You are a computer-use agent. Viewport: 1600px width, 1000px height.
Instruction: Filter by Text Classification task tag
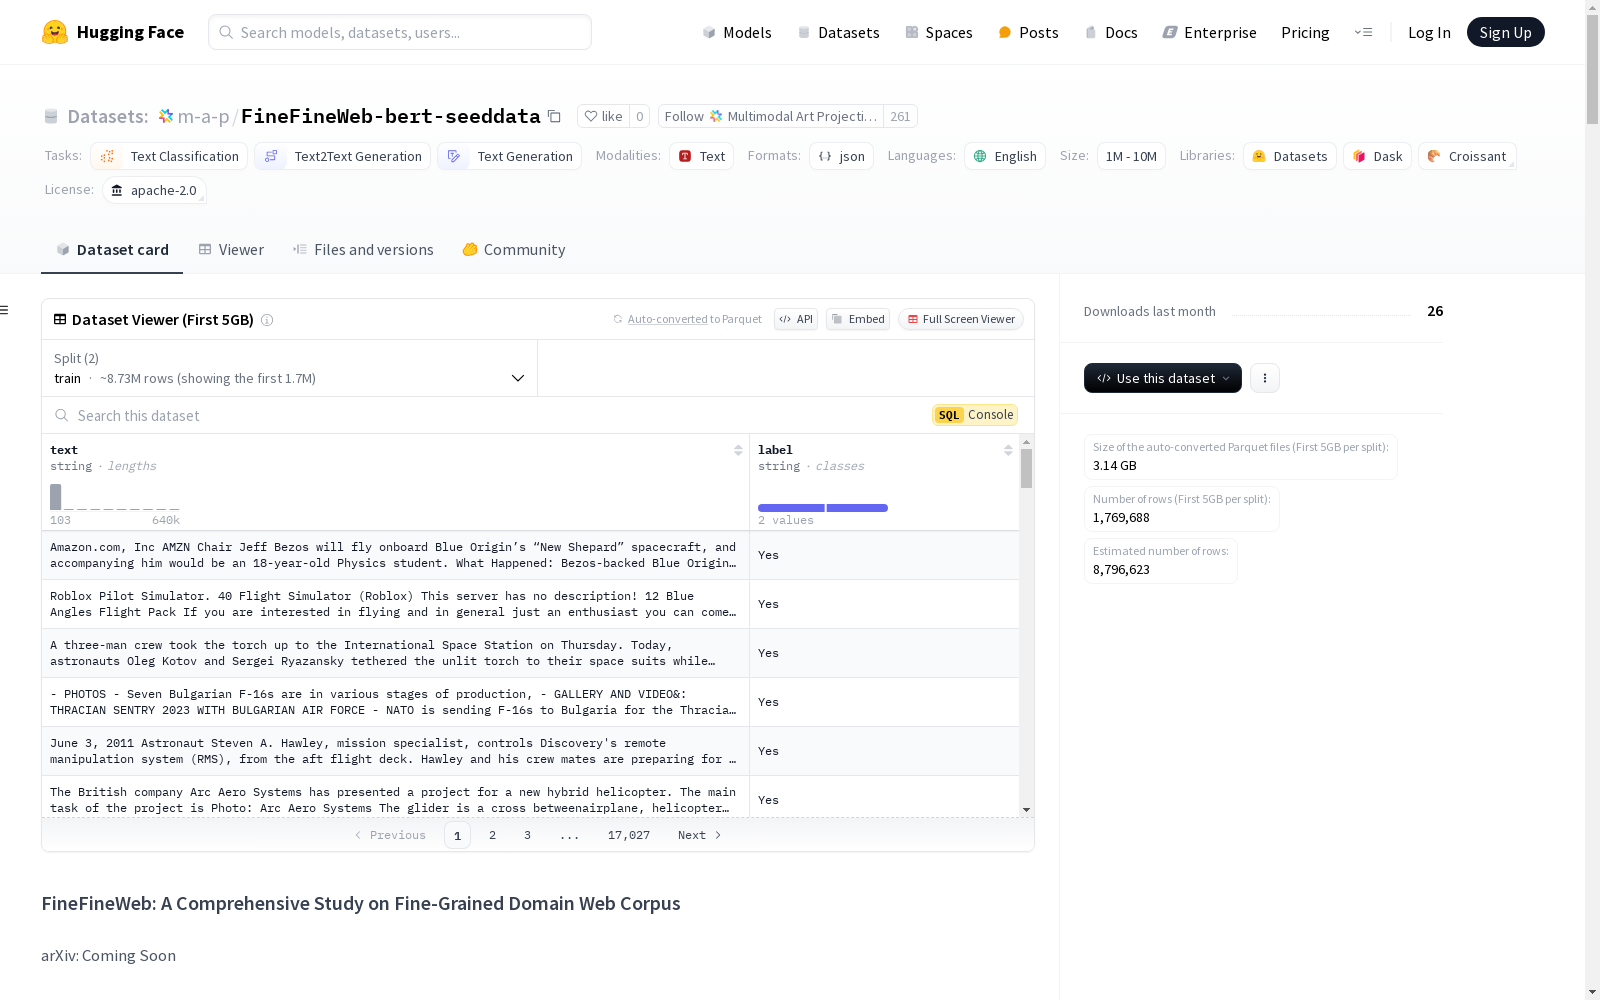click(169, 156)
